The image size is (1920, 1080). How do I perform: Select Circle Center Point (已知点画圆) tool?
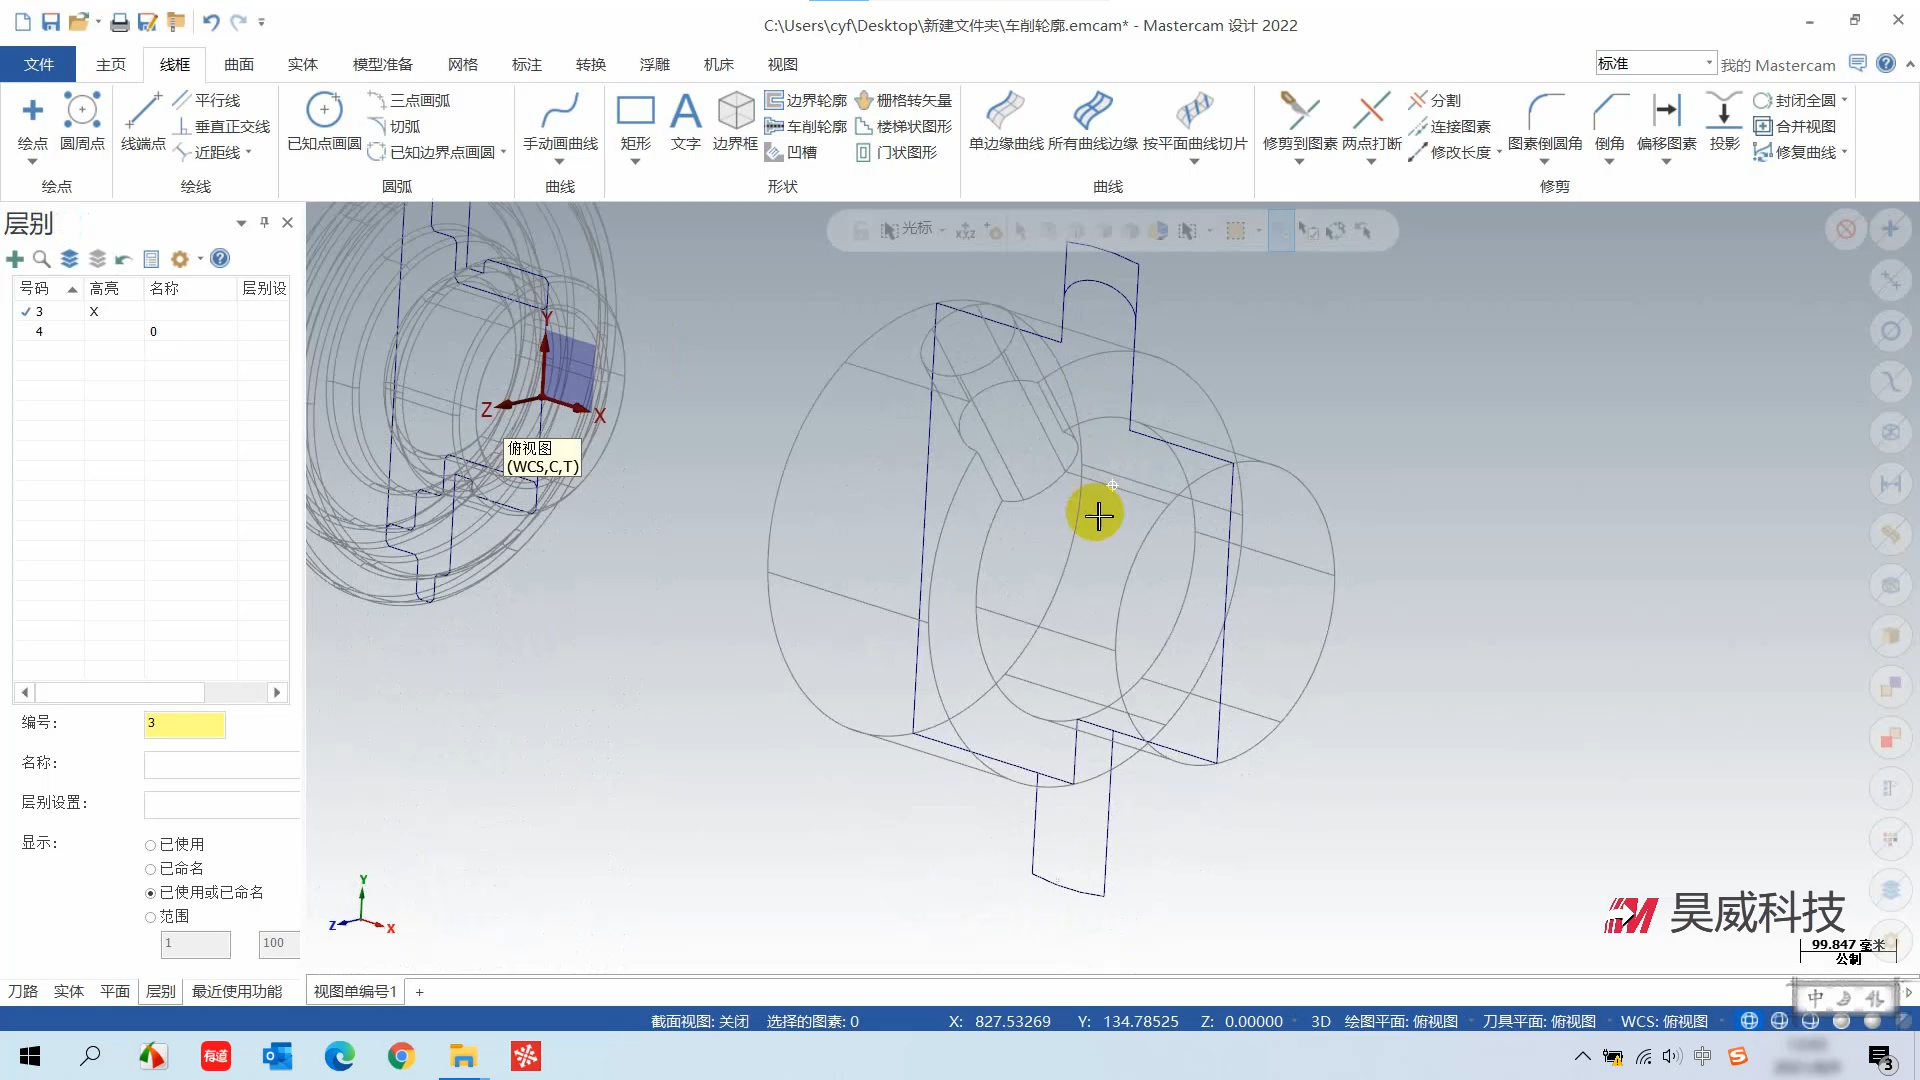coord(324,111)
